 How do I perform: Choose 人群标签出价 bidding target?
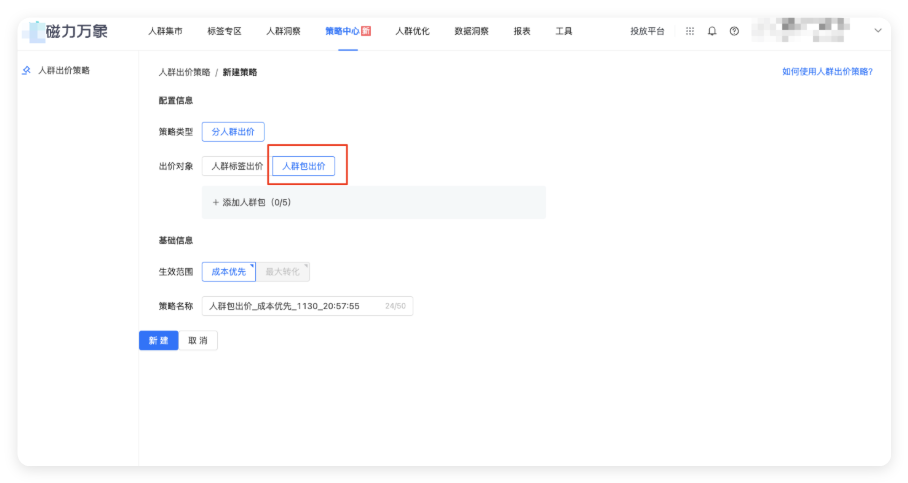click(x=237, y=166)
